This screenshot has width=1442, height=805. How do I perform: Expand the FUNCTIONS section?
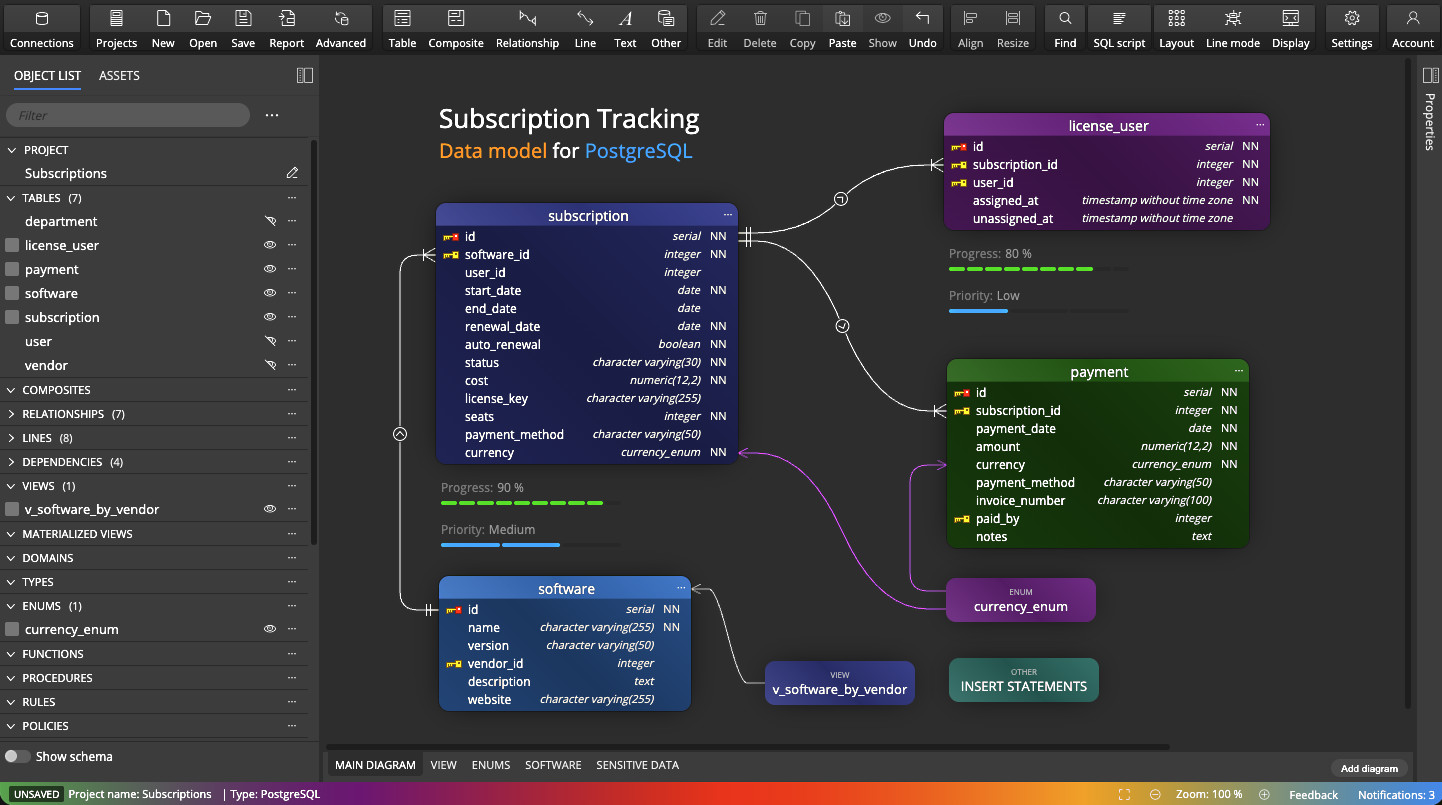pos(11,653)
